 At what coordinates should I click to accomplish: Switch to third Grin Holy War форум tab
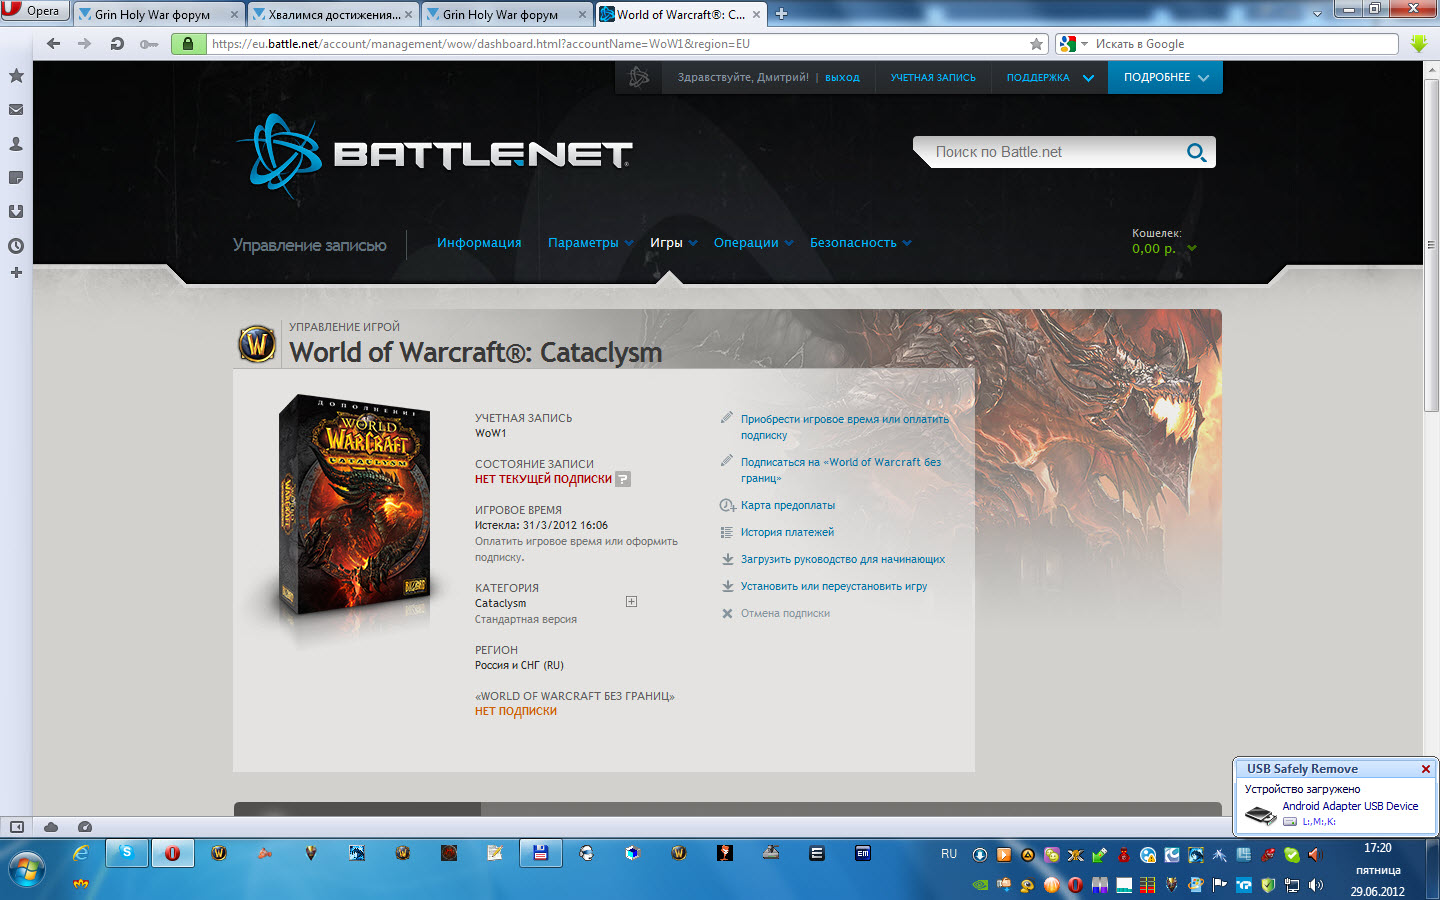point(507,14)
